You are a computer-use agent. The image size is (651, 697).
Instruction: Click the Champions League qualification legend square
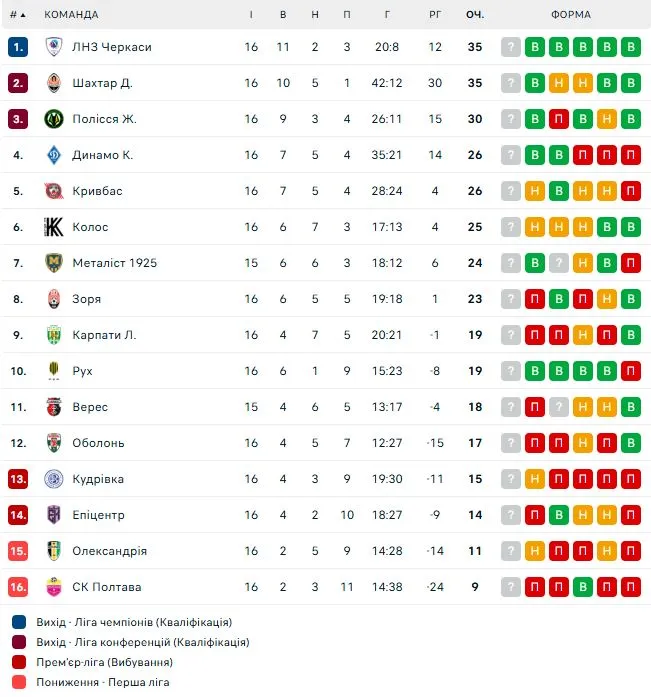[x=19, y=622]
